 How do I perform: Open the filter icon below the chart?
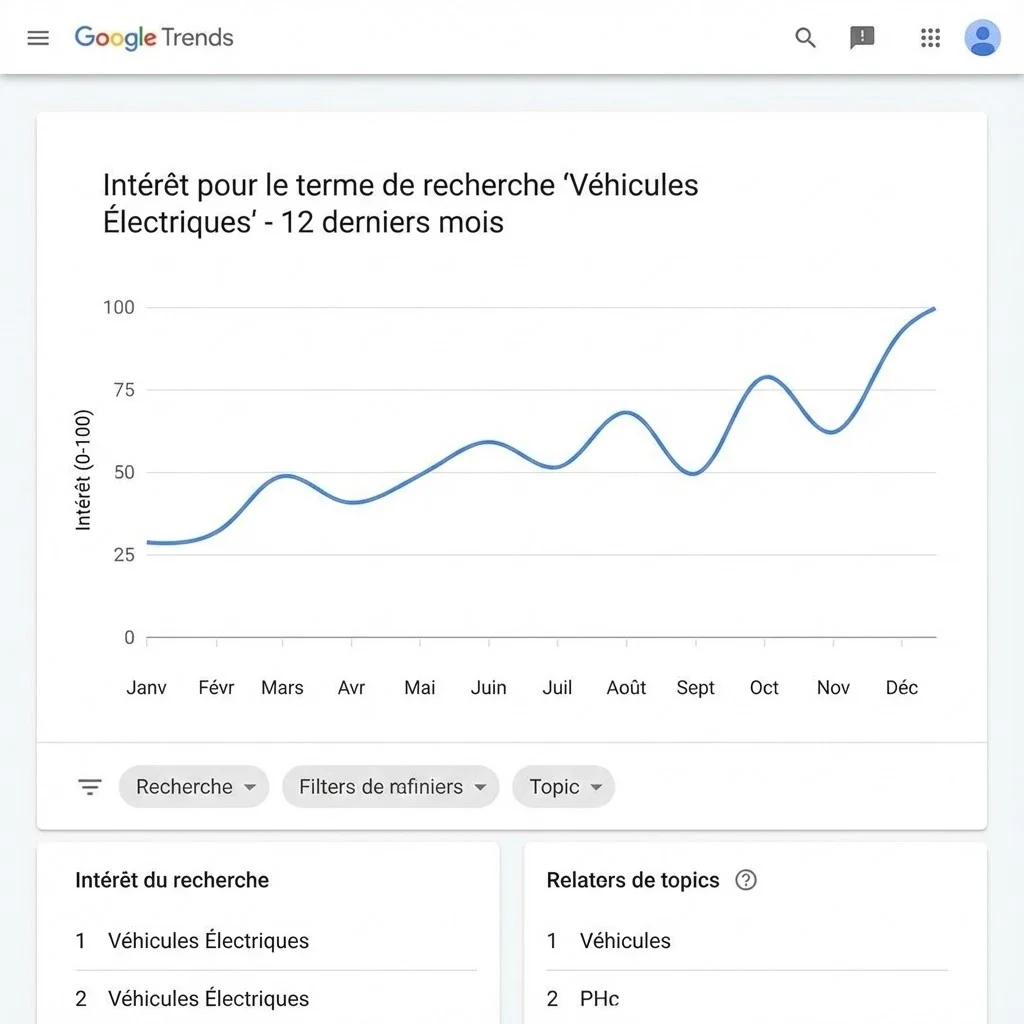[x=90, y=786]
